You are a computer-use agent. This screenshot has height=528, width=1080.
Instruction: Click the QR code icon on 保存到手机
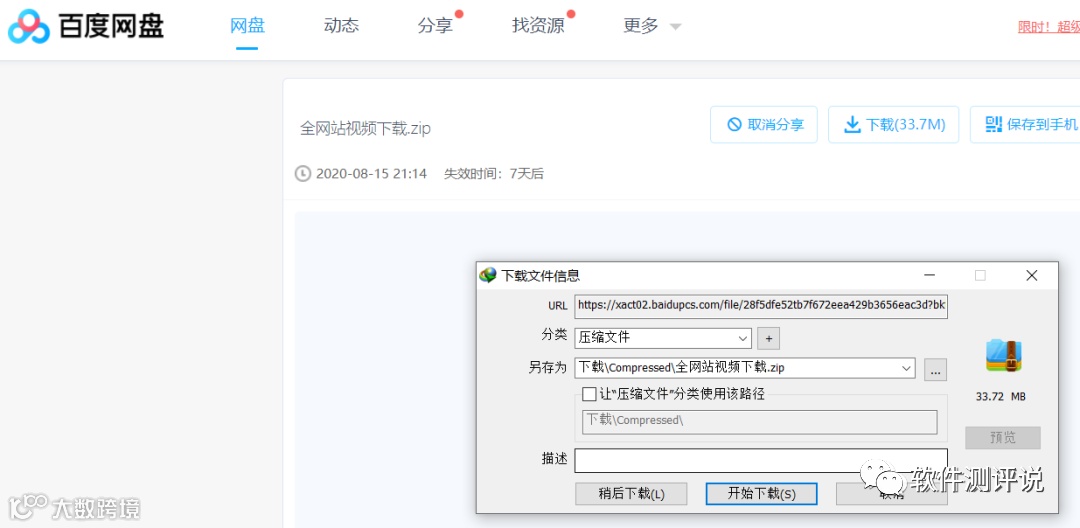[x=993, y=124]
